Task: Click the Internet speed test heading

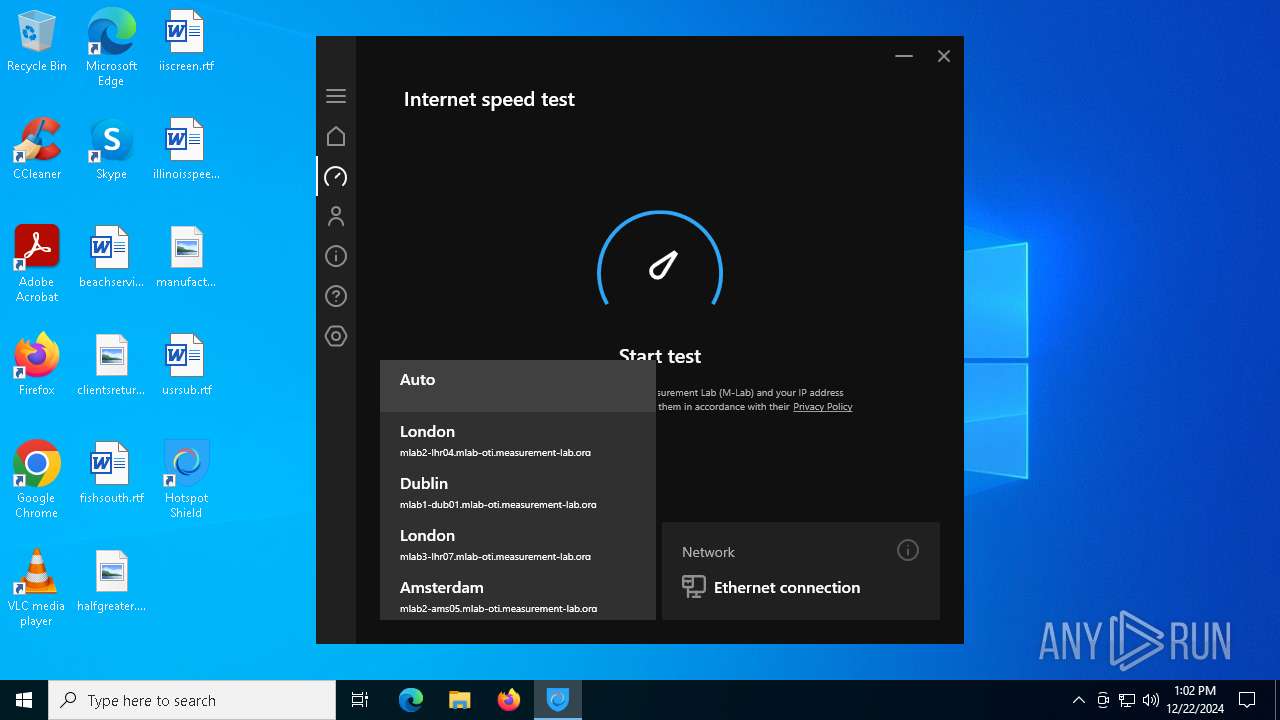Action: pos(489,99)
